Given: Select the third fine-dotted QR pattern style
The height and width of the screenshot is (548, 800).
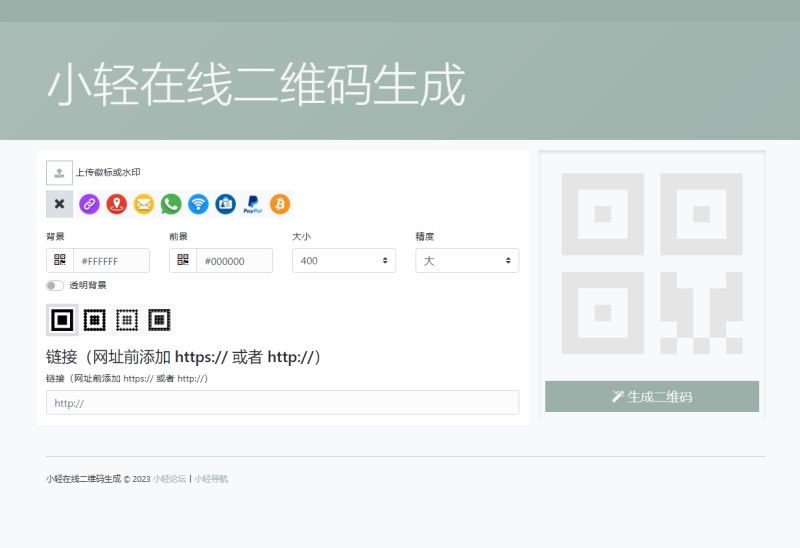Looking at the screenshot, I should point(127,320).
